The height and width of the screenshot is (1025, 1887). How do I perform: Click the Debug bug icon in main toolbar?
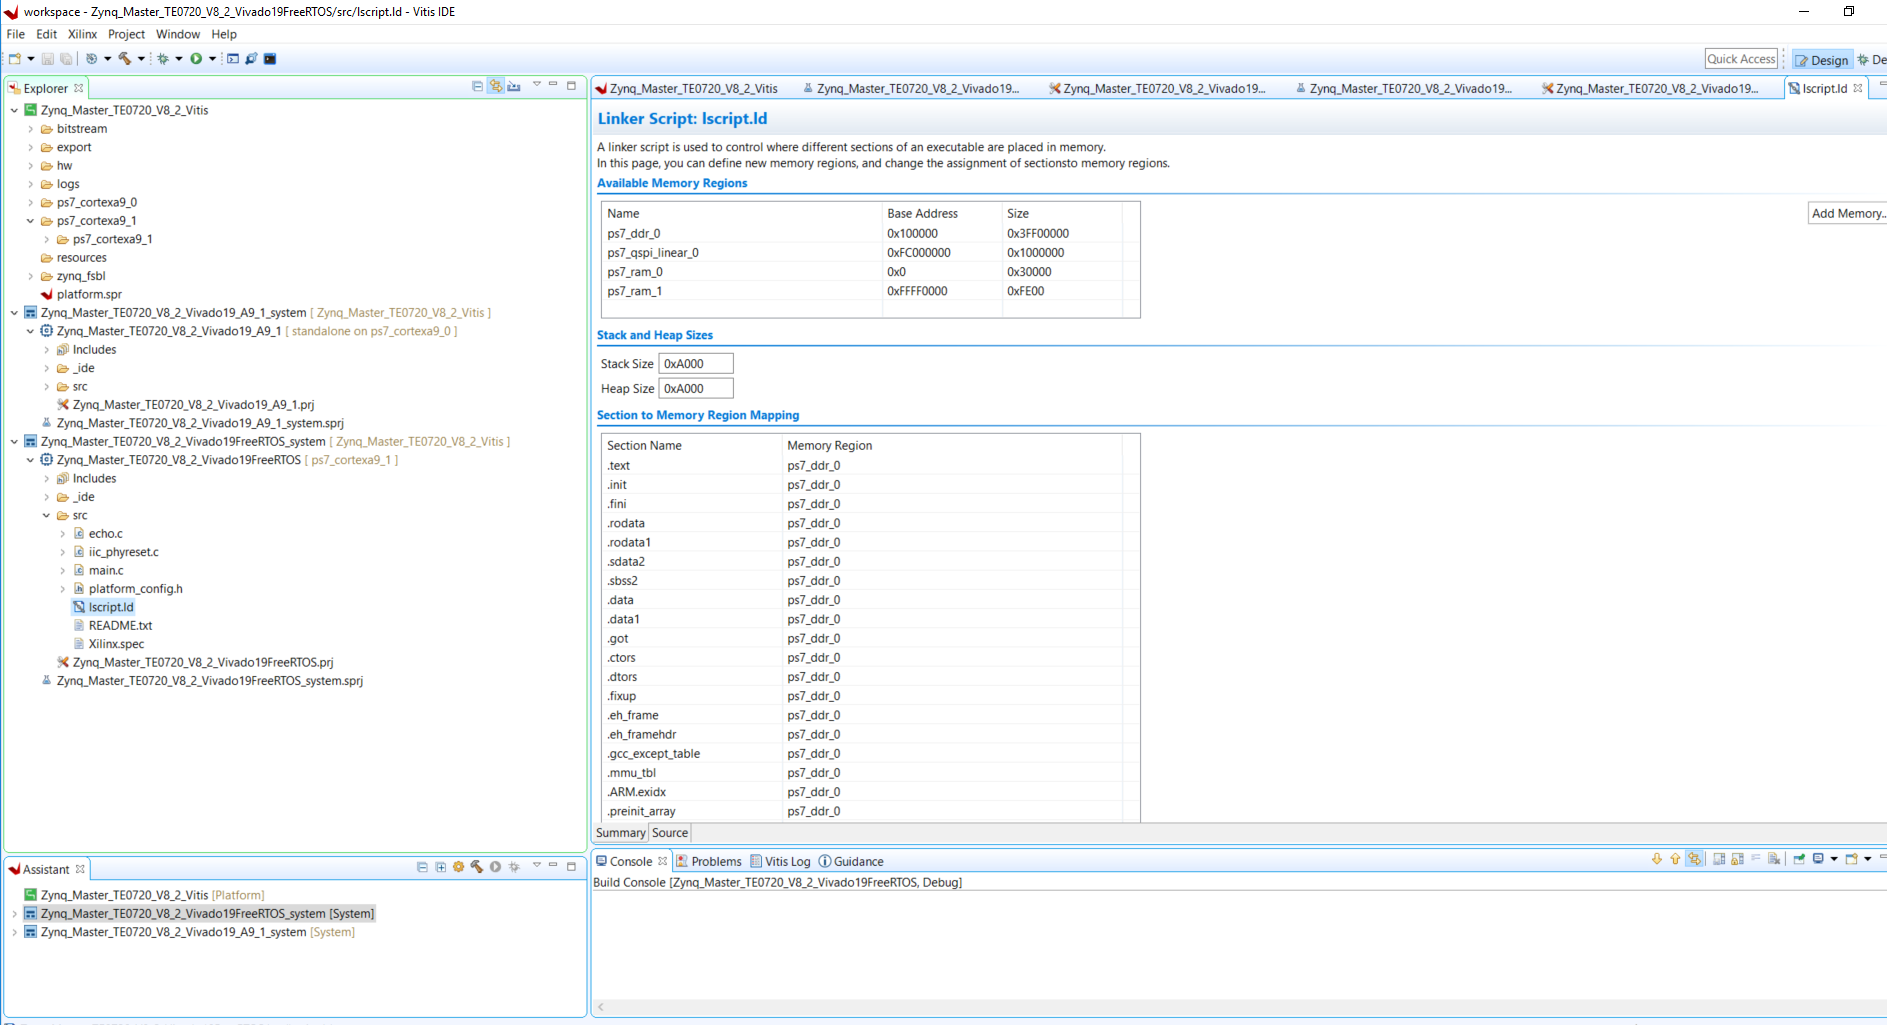pyautogui.click(x=163, y=59)
